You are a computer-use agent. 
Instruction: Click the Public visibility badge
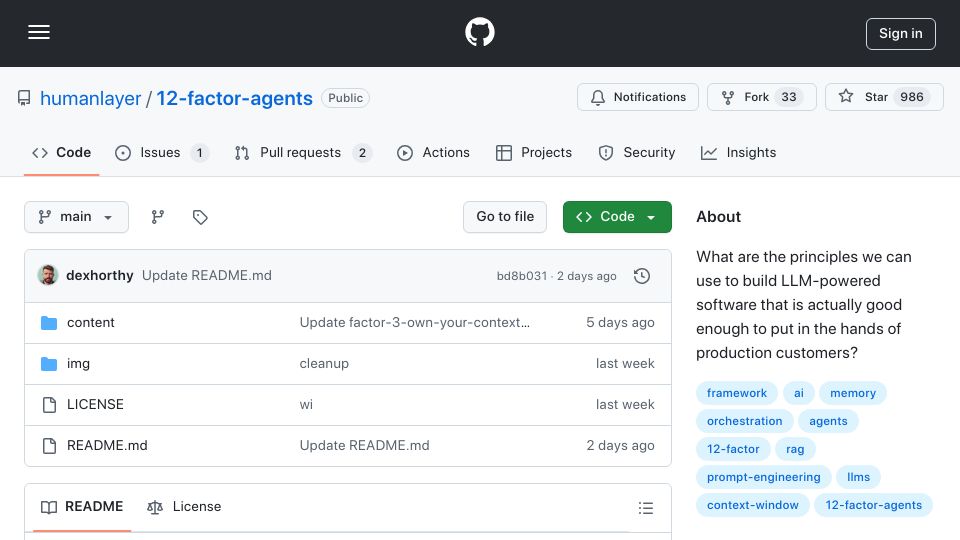(345, 98)
